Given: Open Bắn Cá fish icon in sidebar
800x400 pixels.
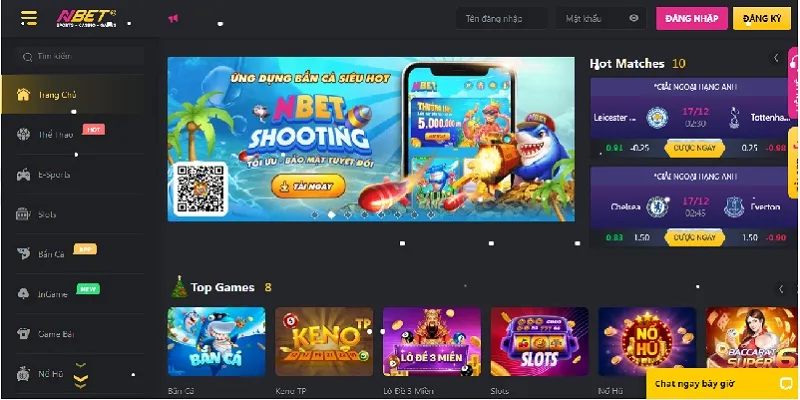Looking at the screenshot, I should pyautogui.click(x=23, y=254).
